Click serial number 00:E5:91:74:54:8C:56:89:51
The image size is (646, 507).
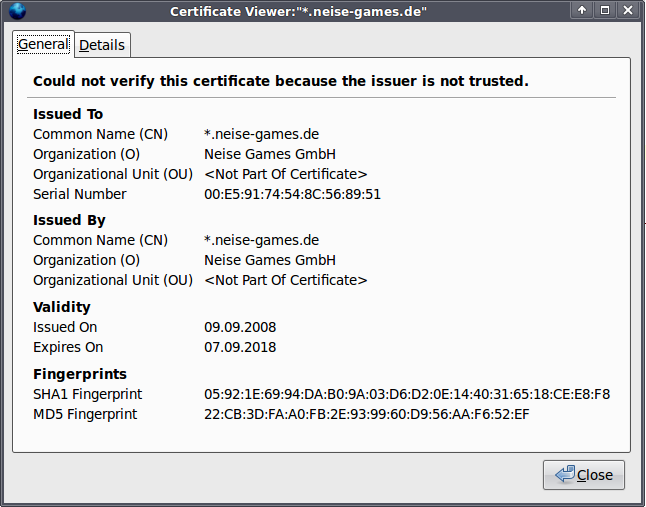293,194
